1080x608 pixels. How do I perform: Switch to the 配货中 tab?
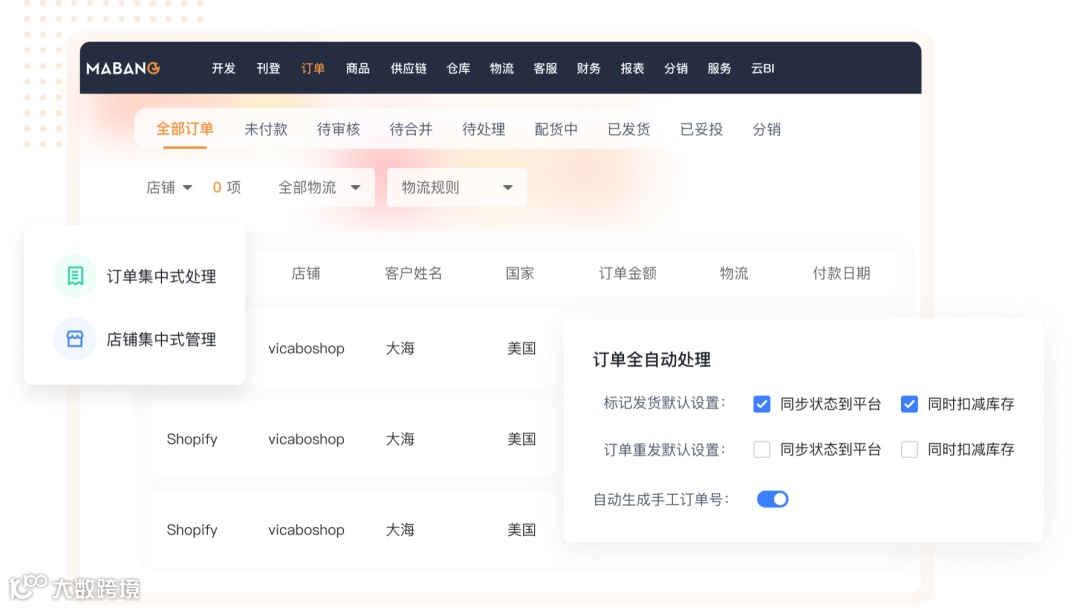pos(556,129)
